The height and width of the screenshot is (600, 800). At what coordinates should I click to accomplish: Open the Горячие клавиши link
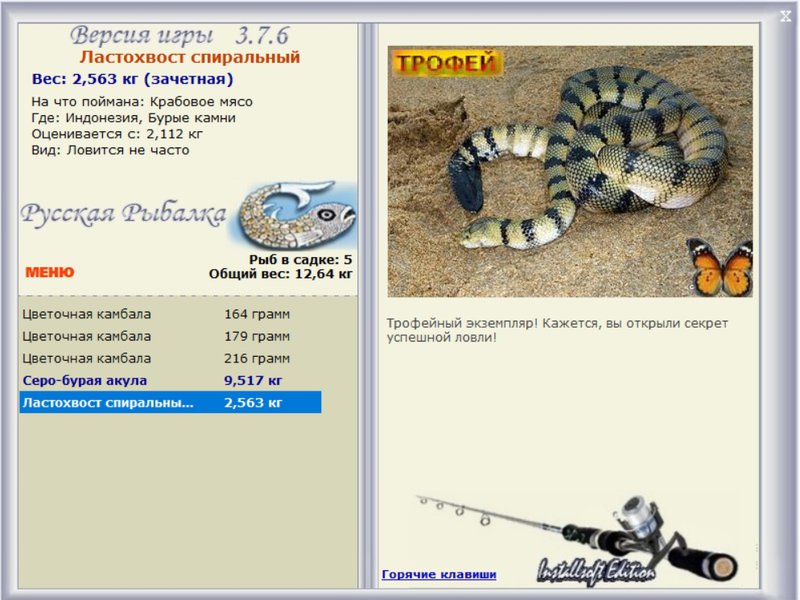click(x=439, y=574)
